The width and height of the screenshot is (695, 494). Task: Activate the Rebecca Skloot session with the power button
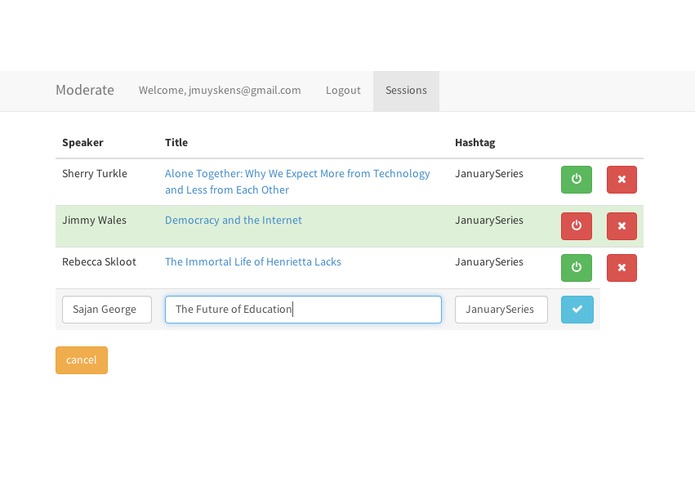pos(576,268)
